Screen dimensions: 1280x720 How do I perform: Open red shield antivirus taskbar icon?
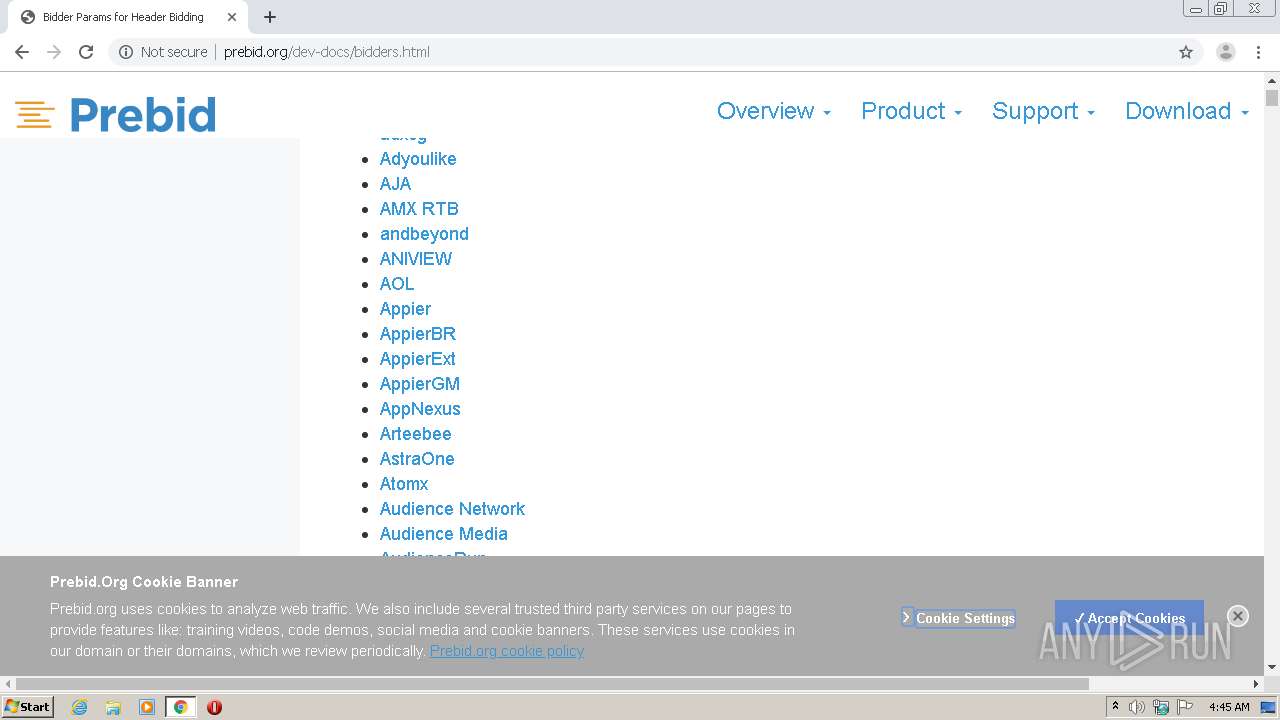click(x=214, y=707)
